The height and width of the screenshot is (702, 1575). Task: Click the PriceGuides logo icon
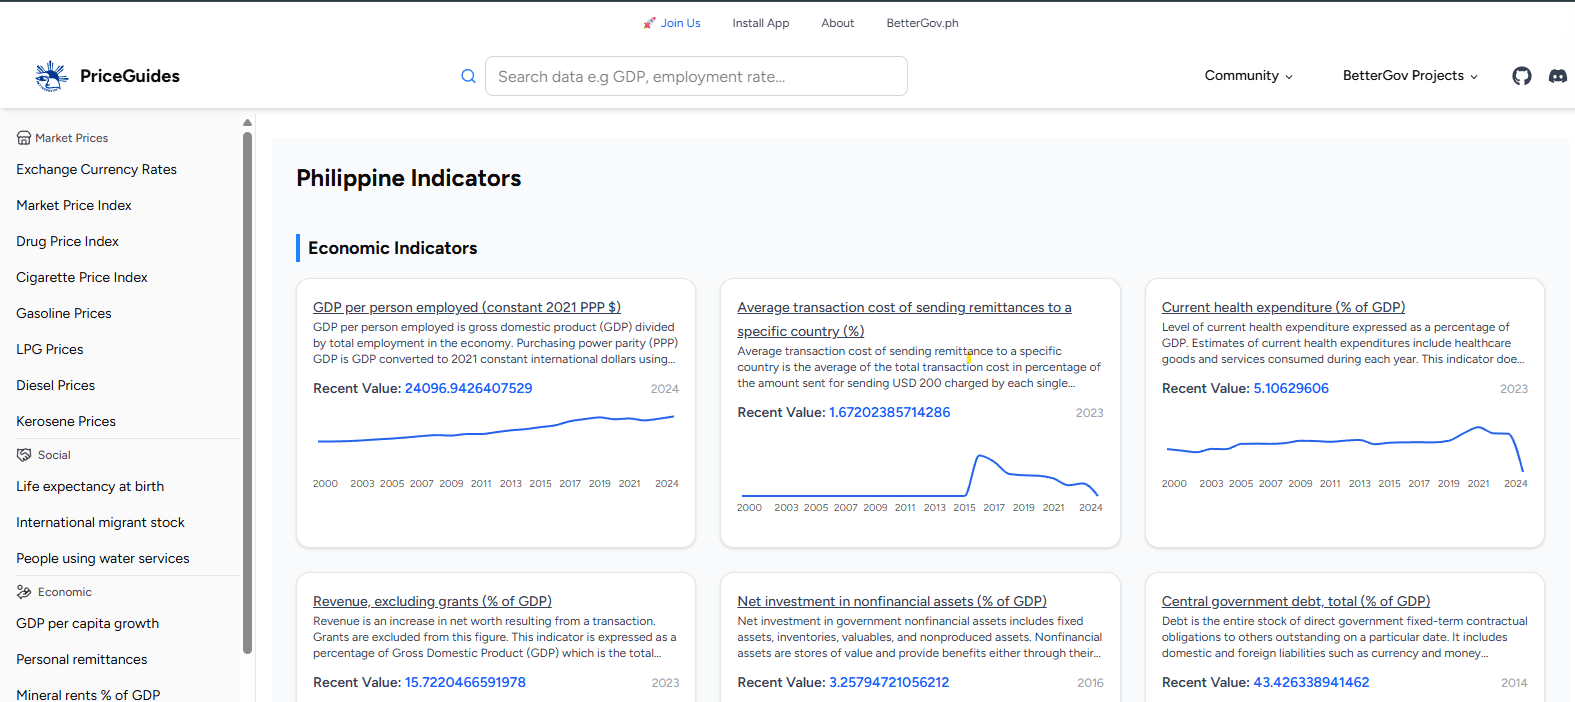click(x=51, y=76)
